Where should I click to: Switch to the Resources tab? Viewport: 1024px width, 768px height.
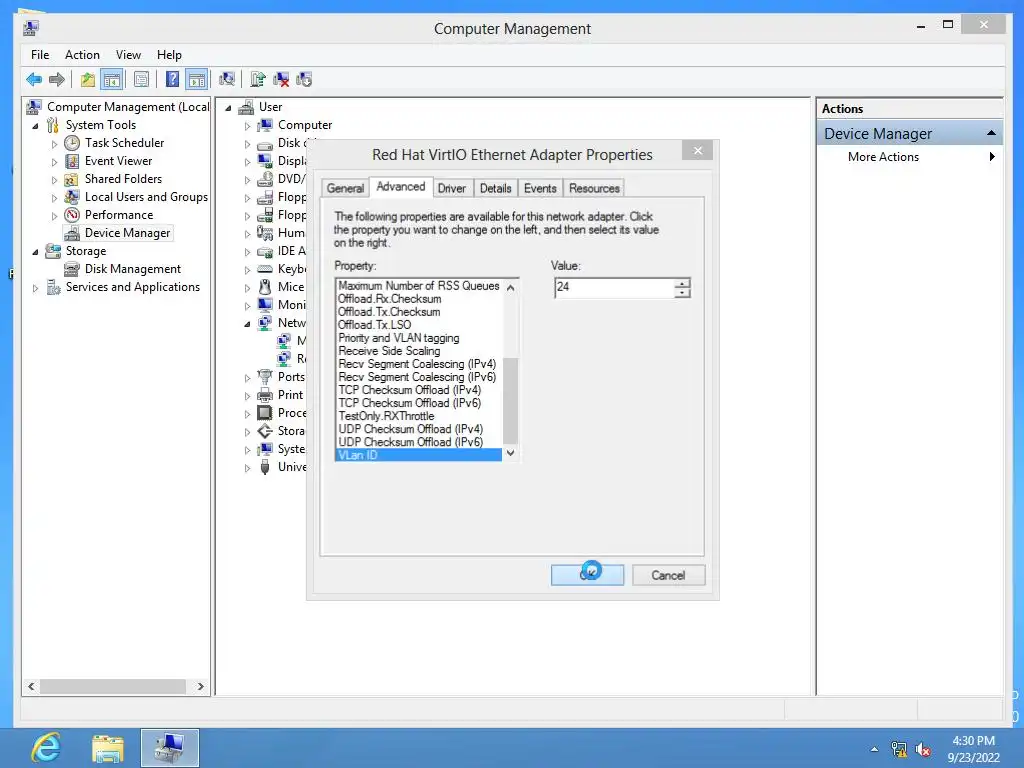594,189
